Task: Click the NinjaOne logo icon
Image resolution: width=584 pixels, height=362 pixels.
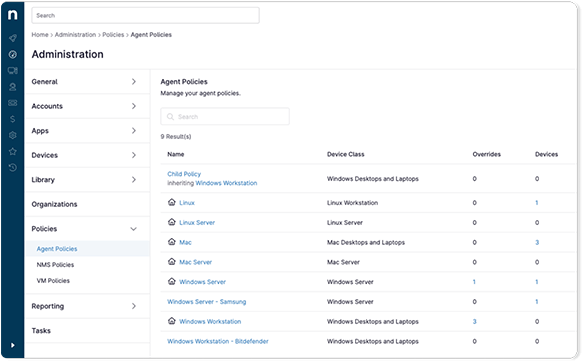Action: coord(12,15)
